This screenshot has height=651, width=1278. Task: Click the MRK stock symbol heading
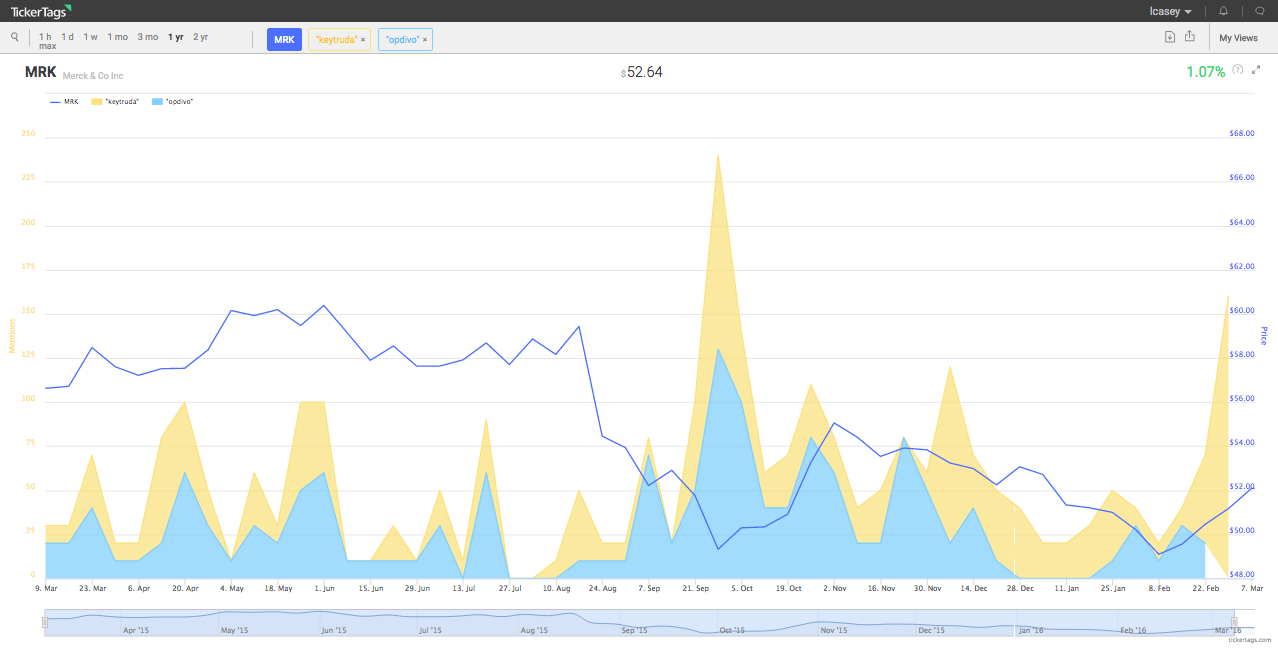coord(41,72)
